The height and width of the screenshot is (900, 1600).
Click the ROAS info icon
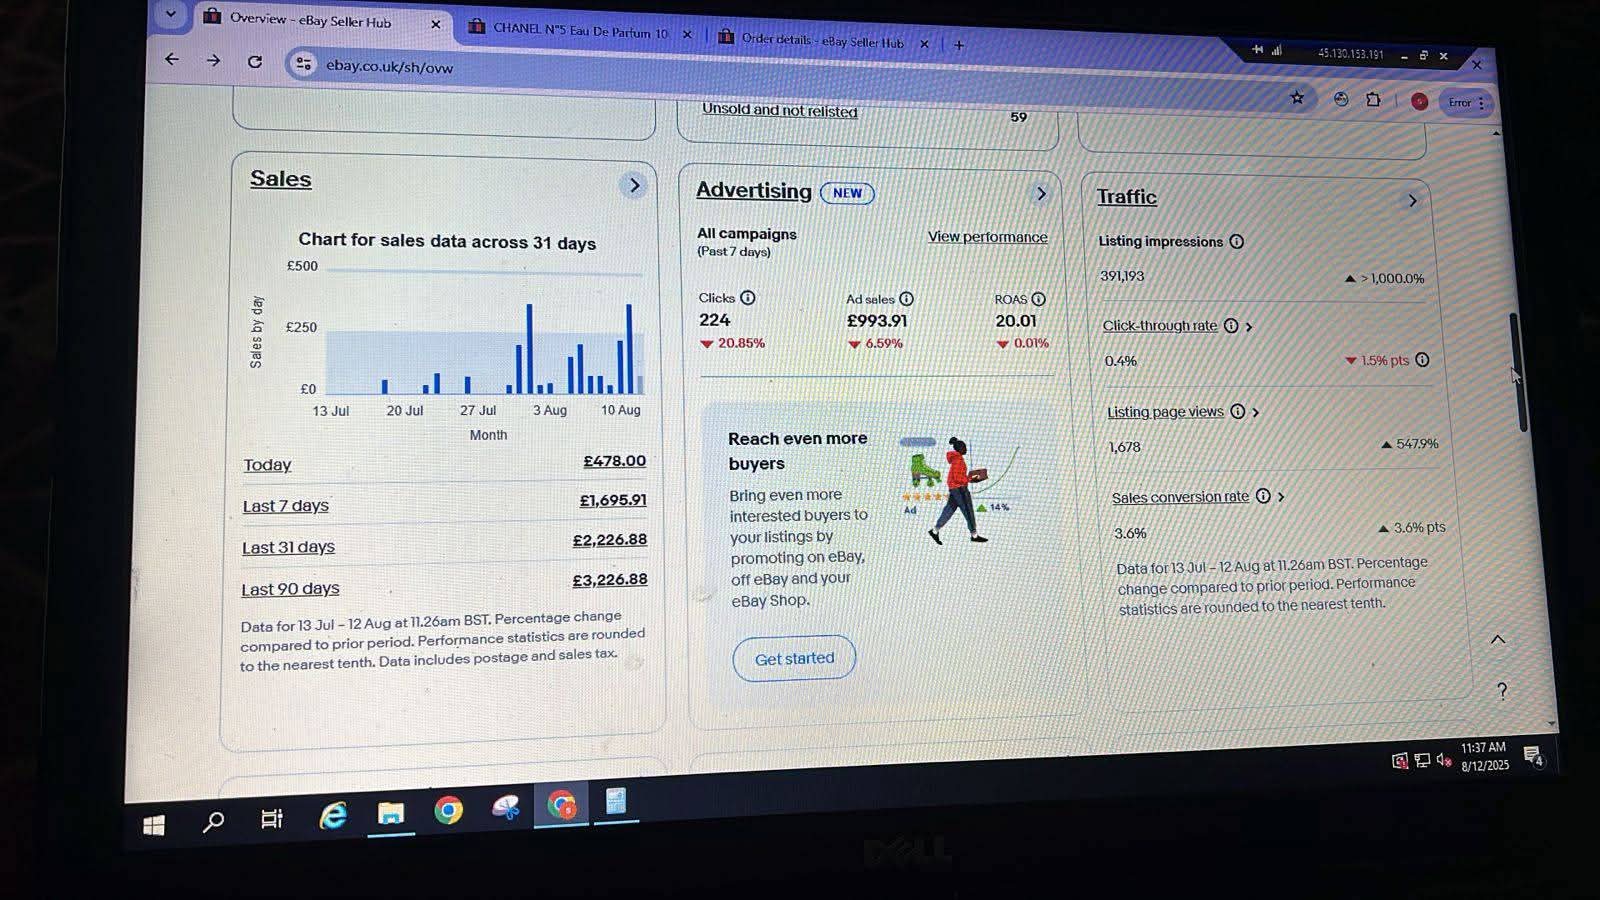click(1038, 299)
